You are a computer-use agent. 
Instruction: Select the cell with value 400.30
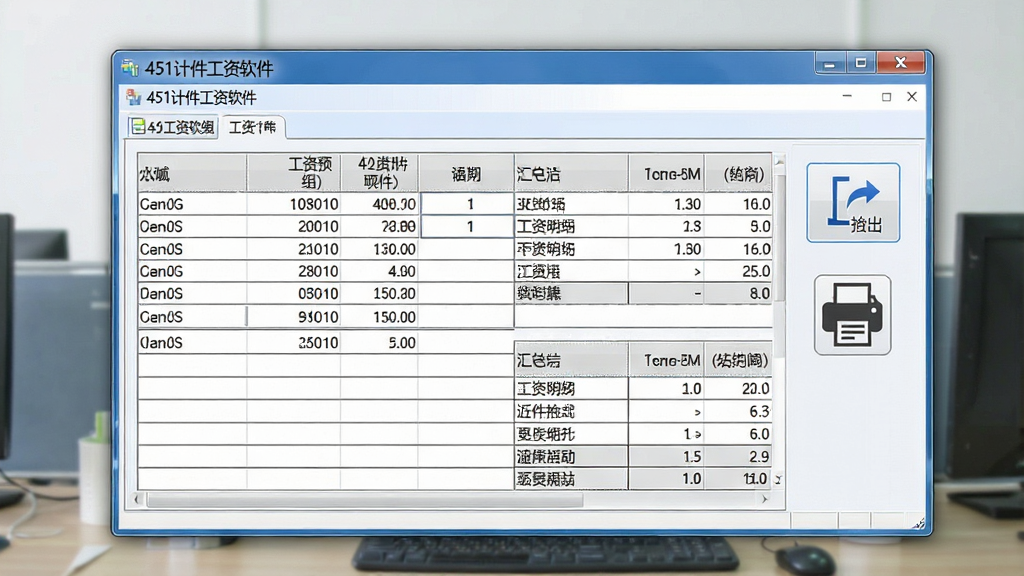click(380, 204)
